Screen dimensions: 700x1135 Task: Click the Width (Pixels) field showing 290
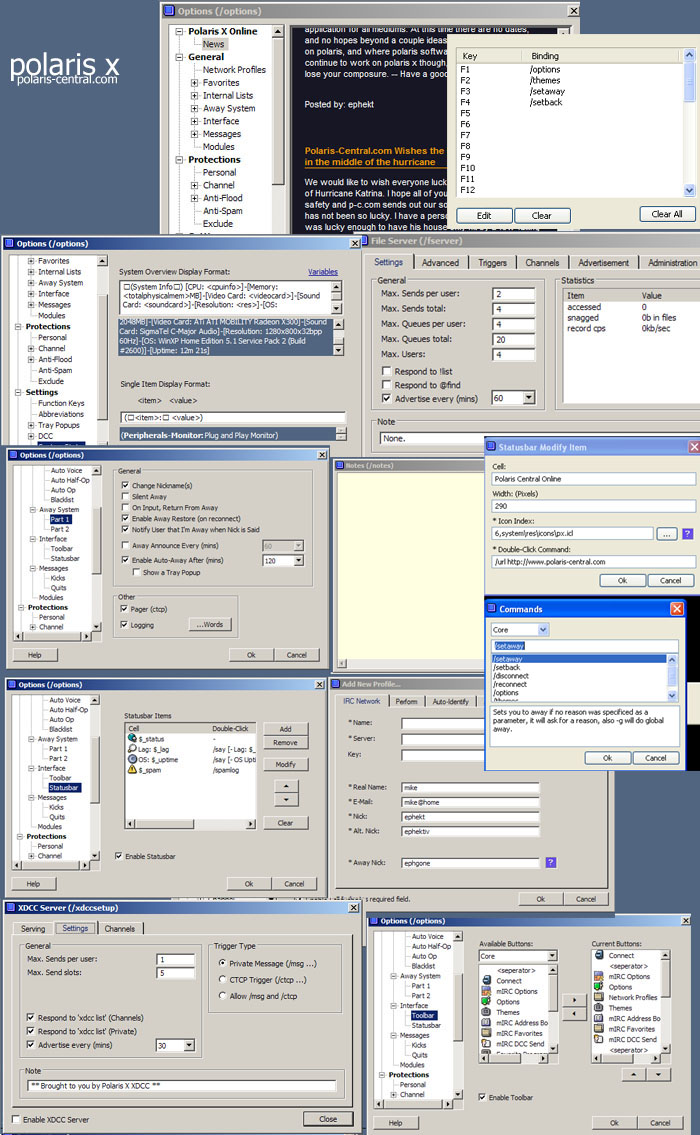[594, 506]
